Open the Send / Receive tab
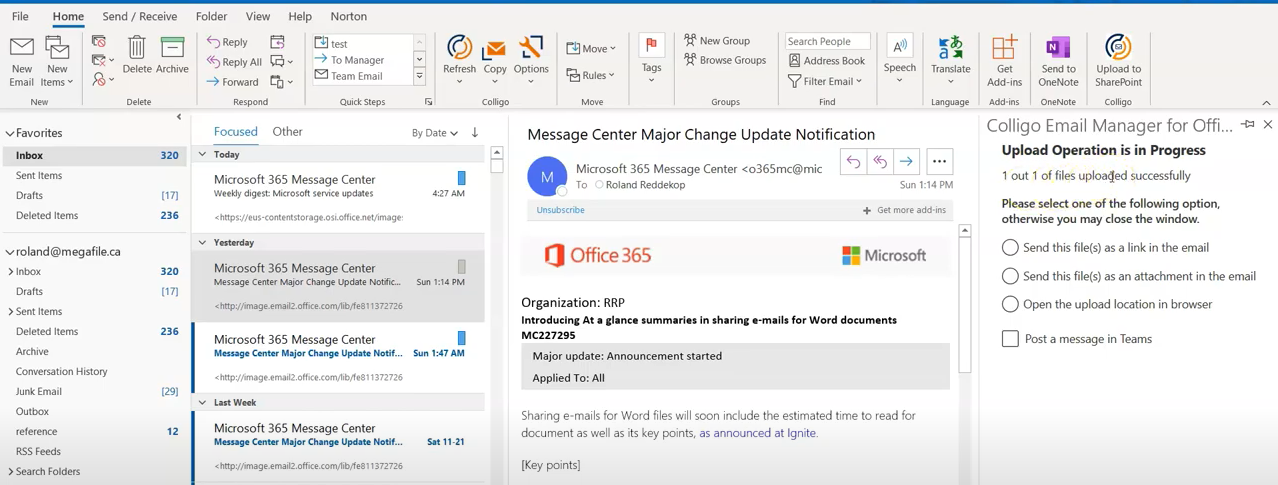 click(139, 16)
